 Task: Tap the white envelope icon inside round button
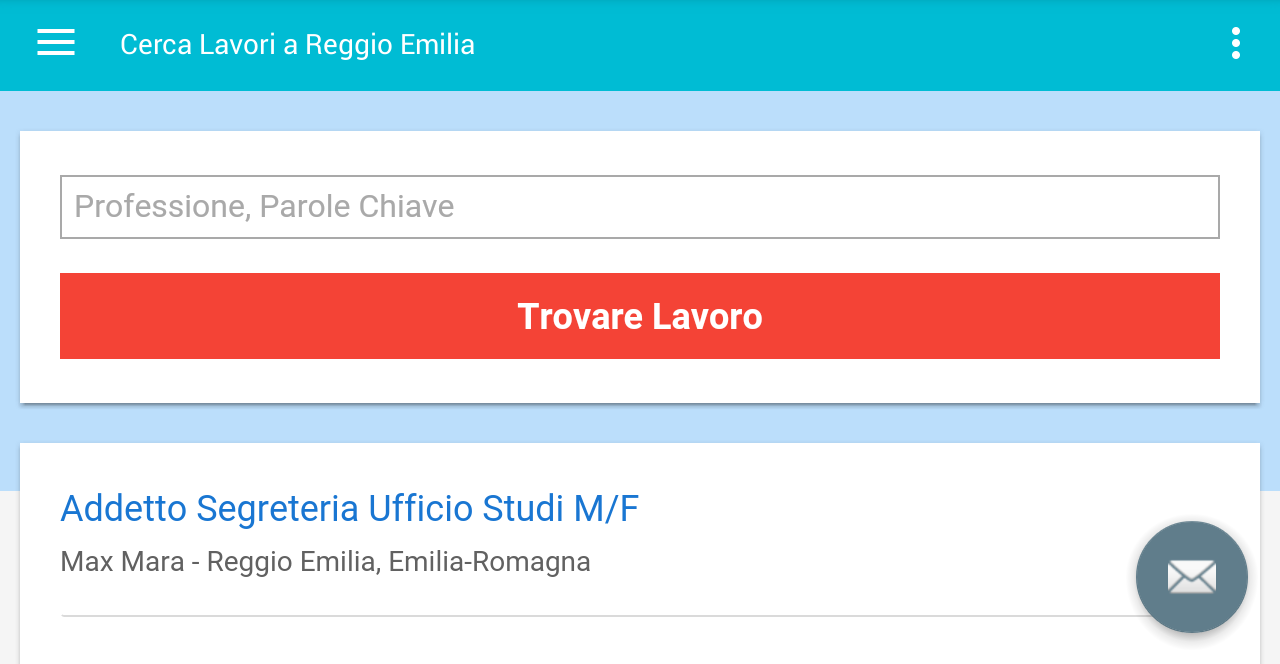1192,577
